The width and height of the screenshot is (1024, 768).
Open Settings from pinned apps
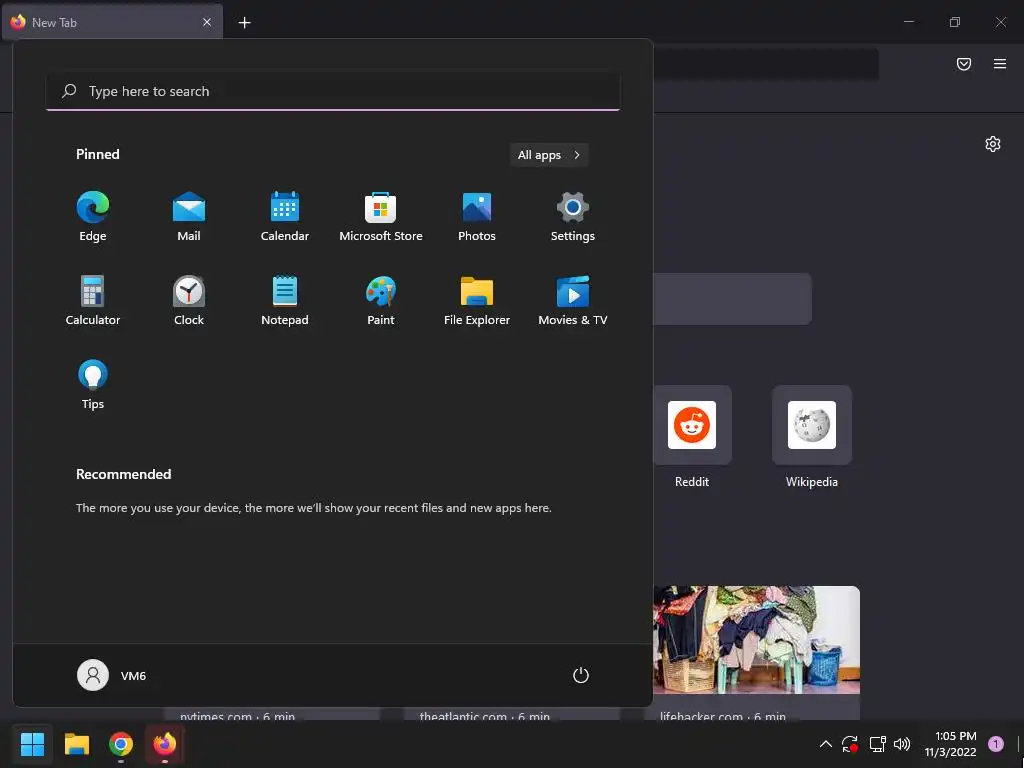point(573,217)
